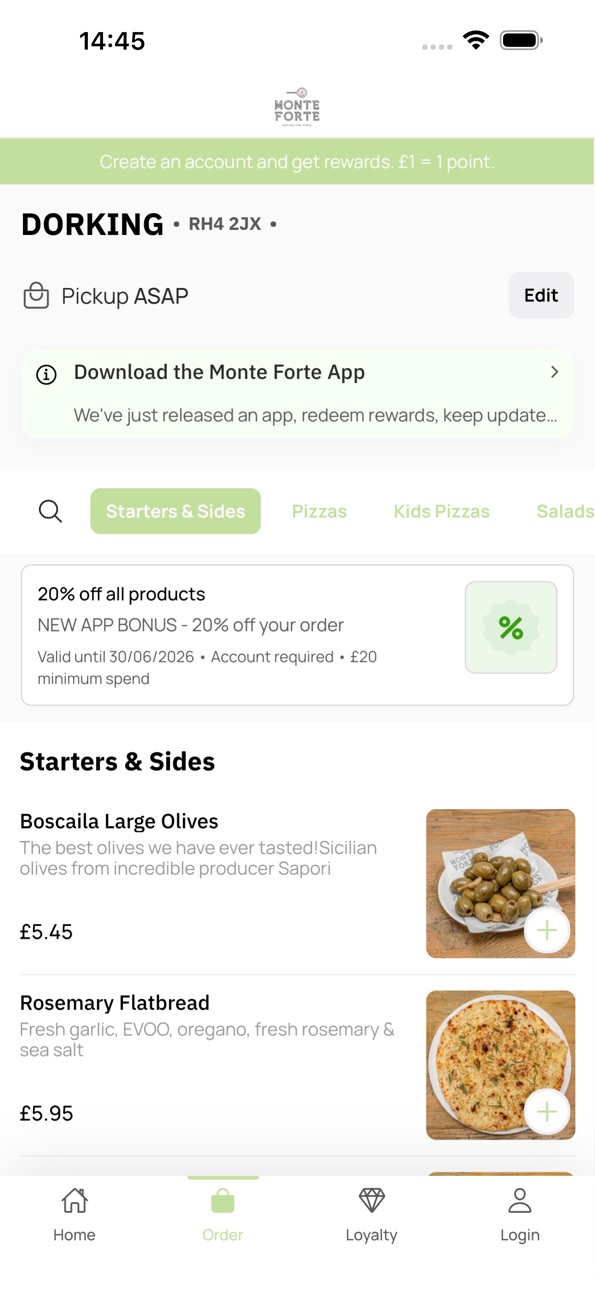This screenshot has height=1290, width=595.
Task: Open the menu search magnifier icon
Action: coord(50,511)
